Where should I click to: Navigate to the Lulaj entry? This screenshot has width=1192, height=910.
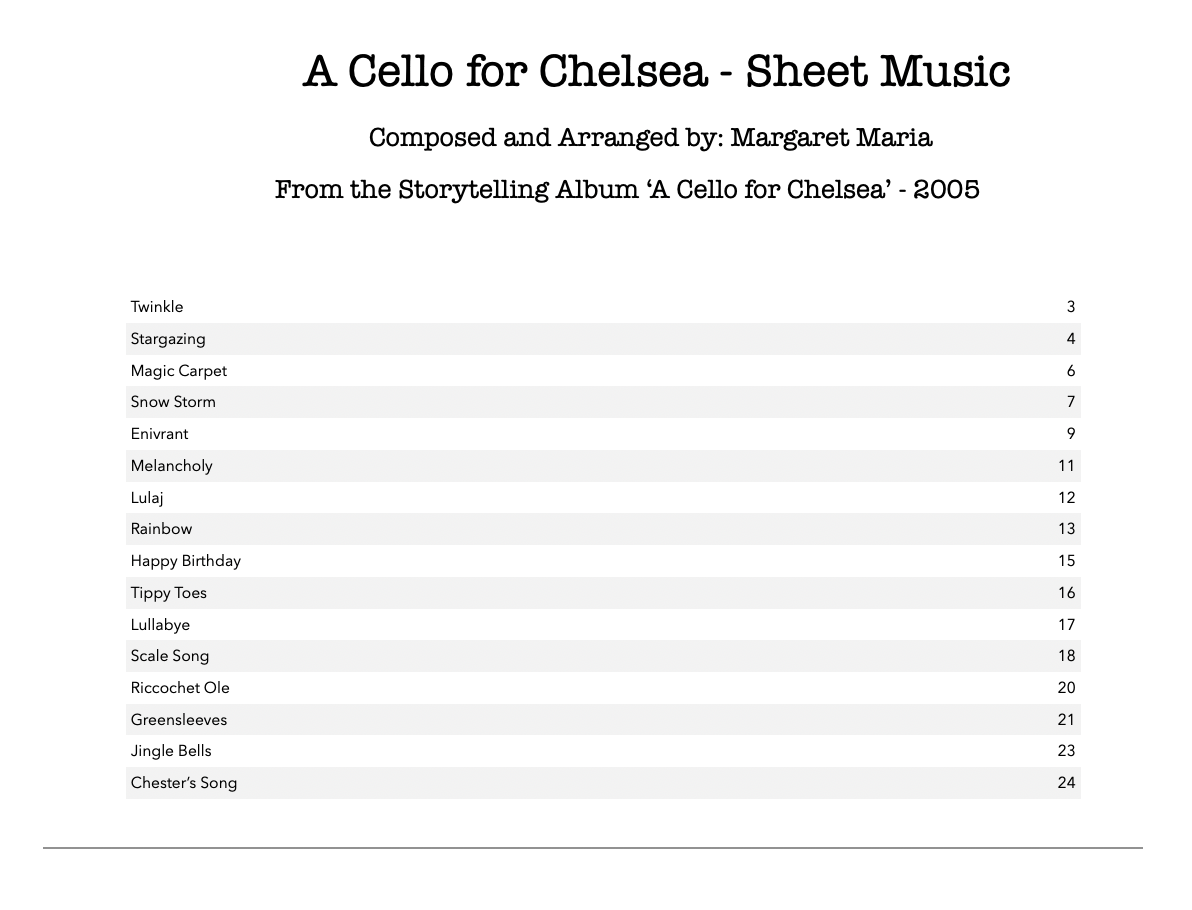click(147, 498)
